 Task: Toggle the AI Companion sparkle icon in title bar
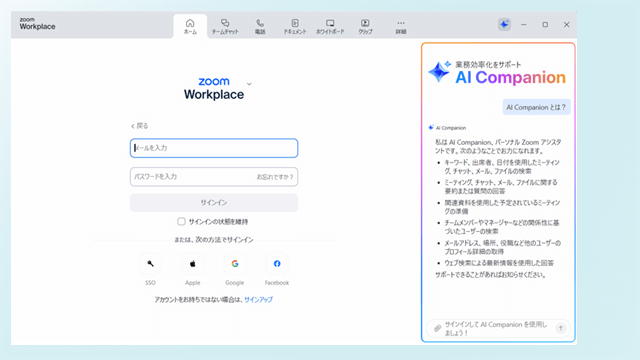pos(504,24)
